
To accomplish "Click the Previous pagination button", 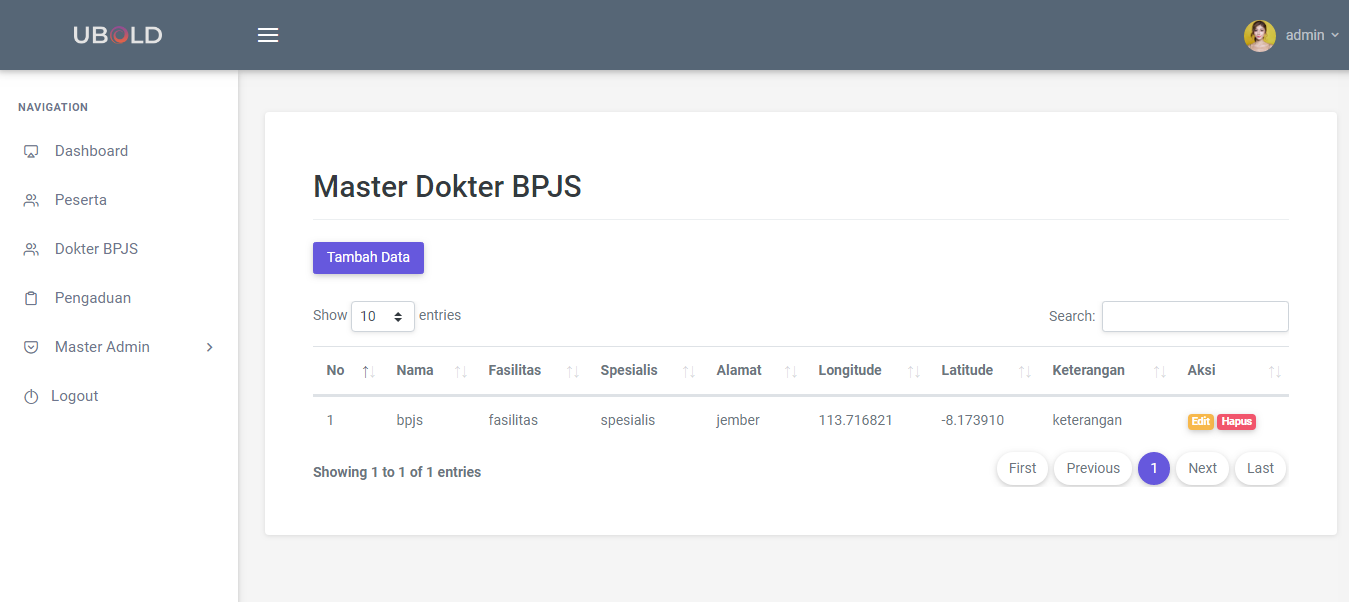I will (x=1093, y=468).
